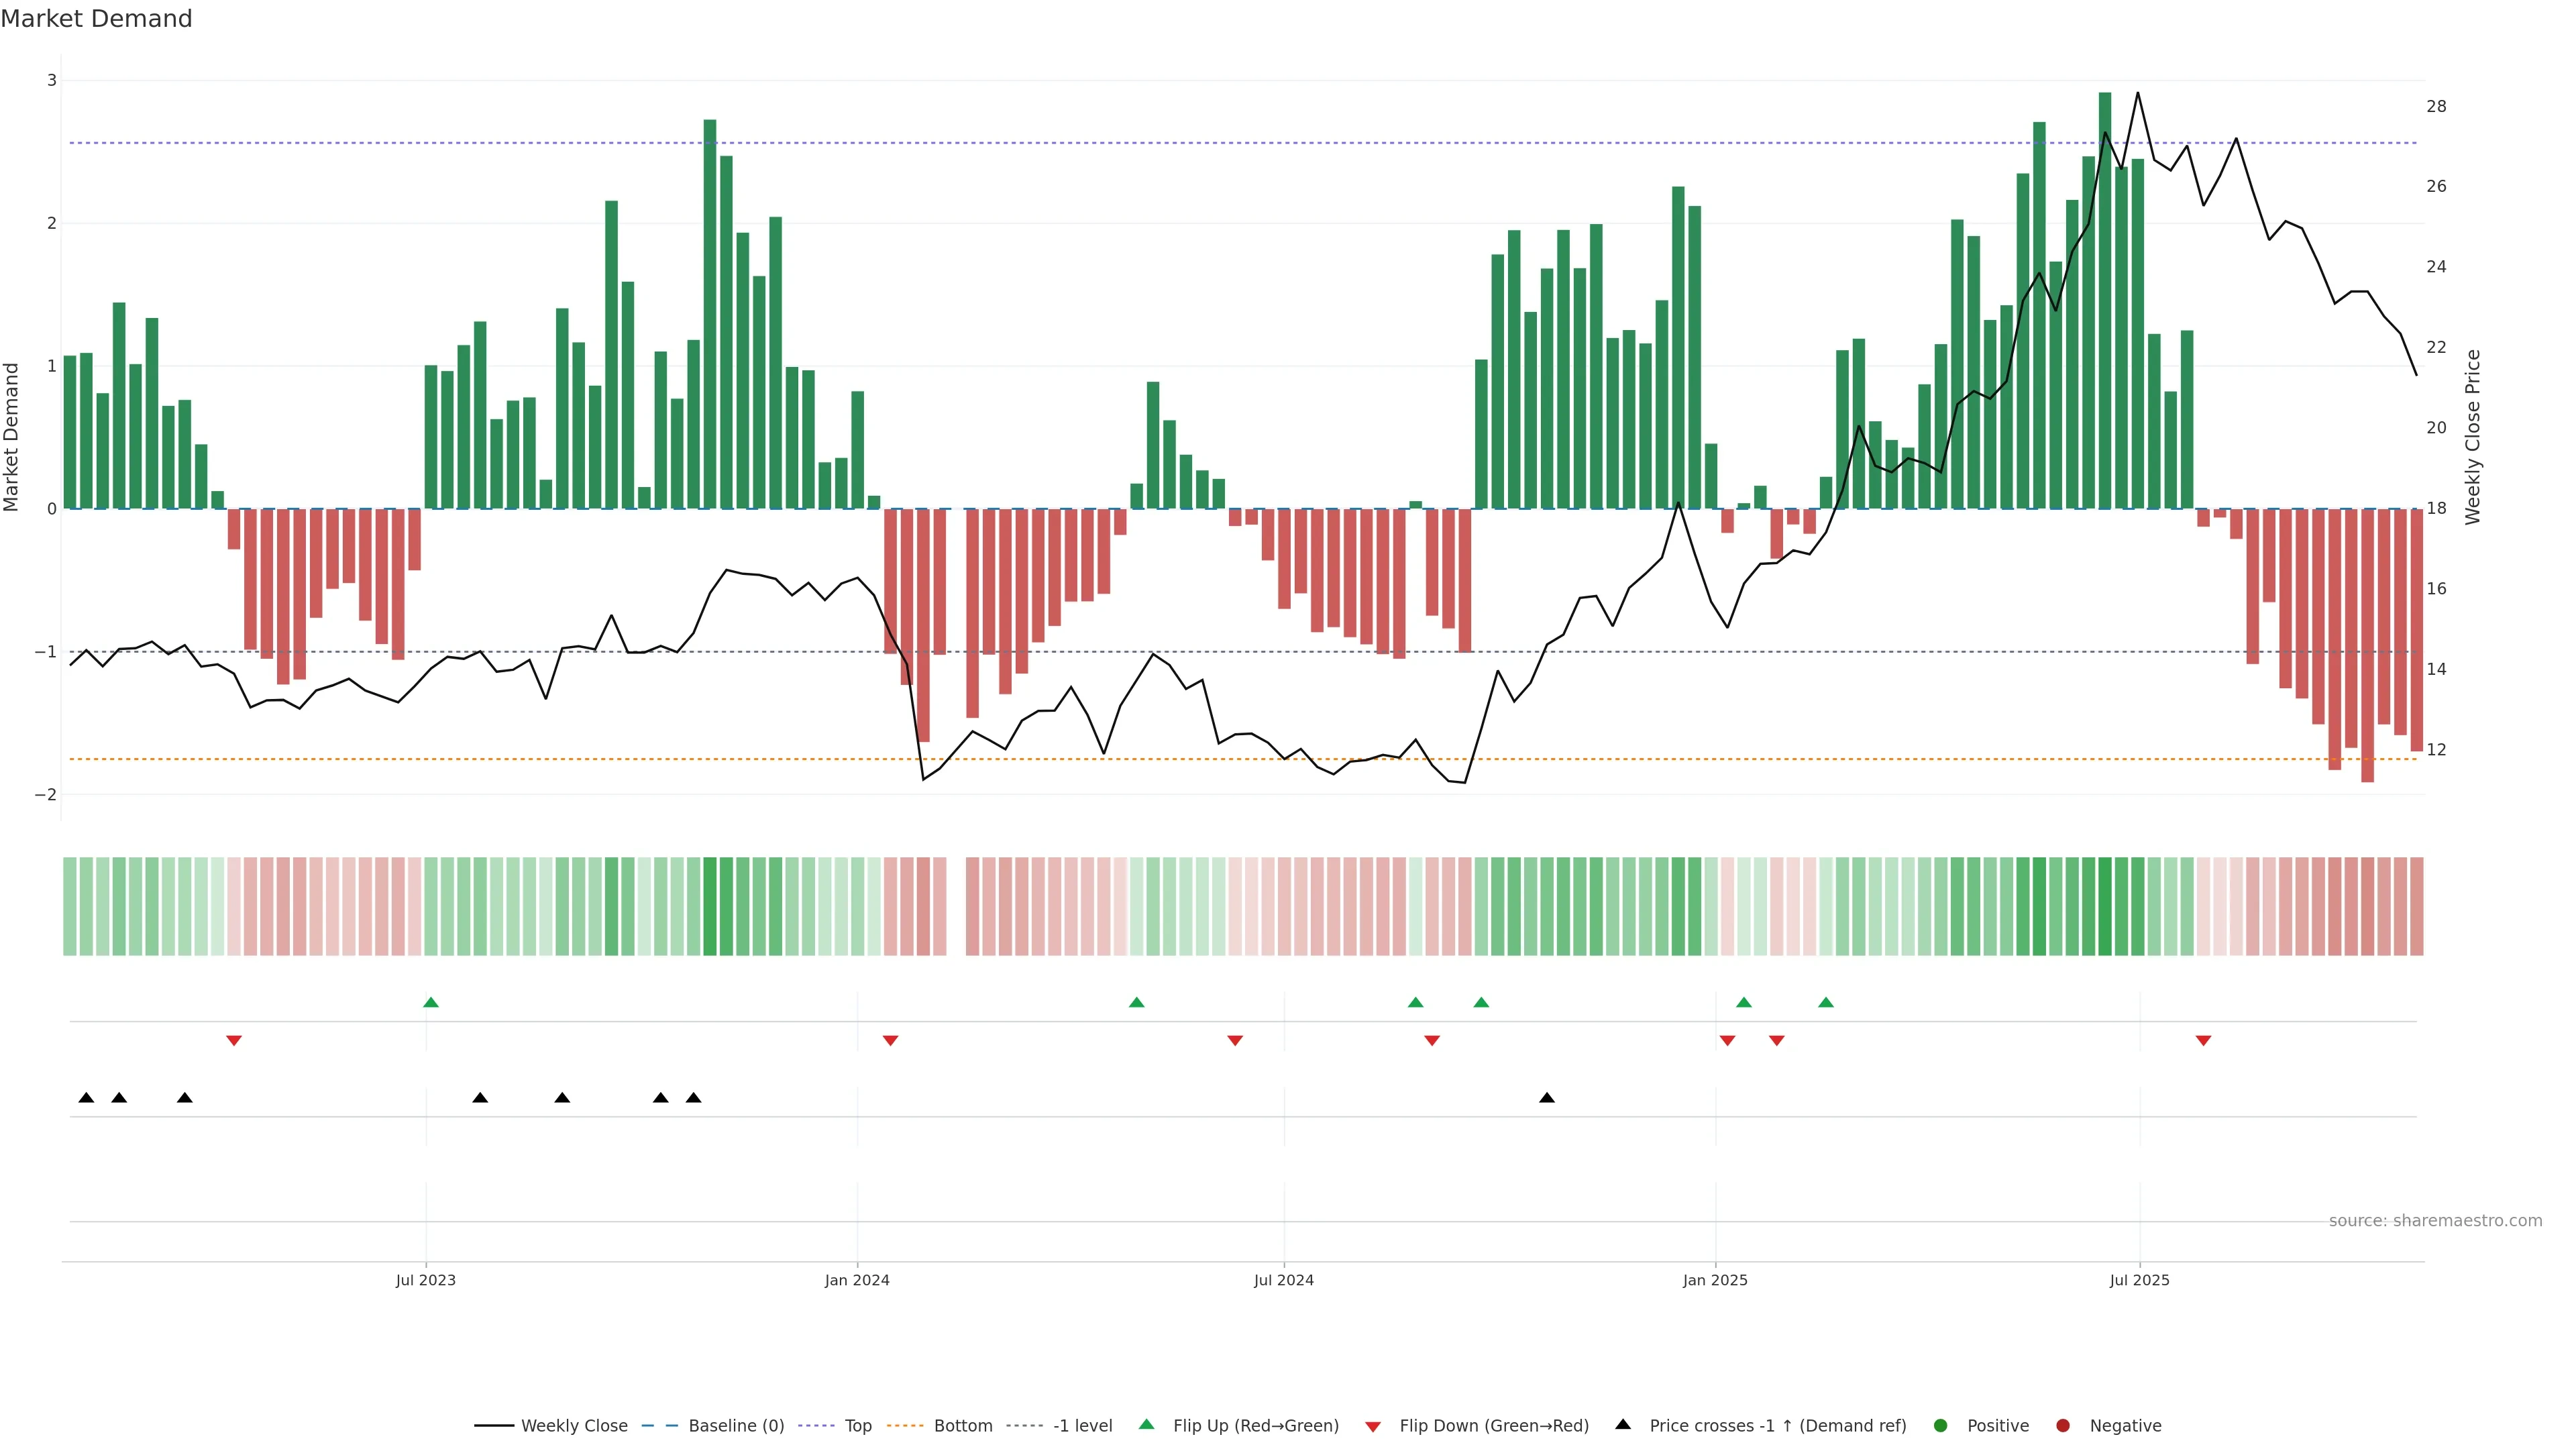
Task: Click the red flip-down marker after Jan 2024
Action: point(890,1041)
